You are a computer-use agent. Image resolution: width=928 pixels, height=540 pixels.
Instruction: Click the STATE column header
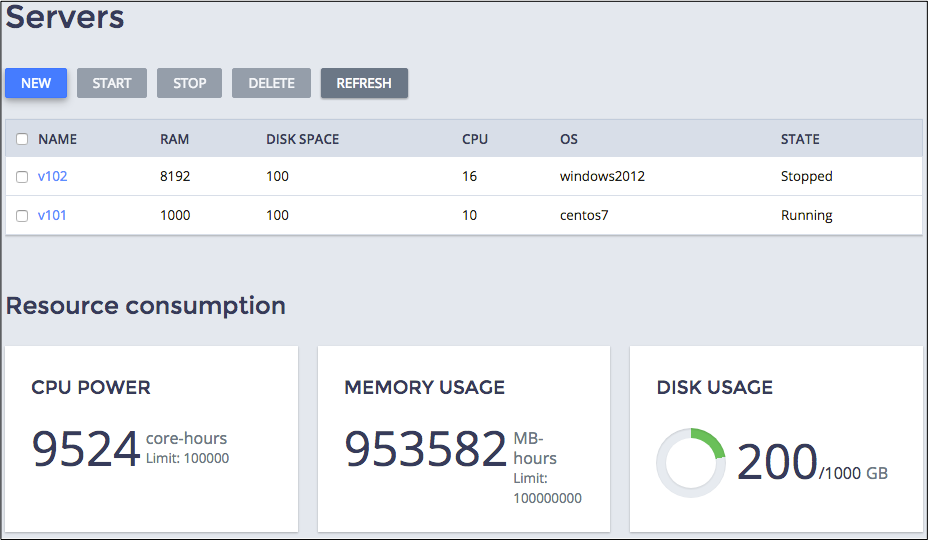tap(800, 139)
